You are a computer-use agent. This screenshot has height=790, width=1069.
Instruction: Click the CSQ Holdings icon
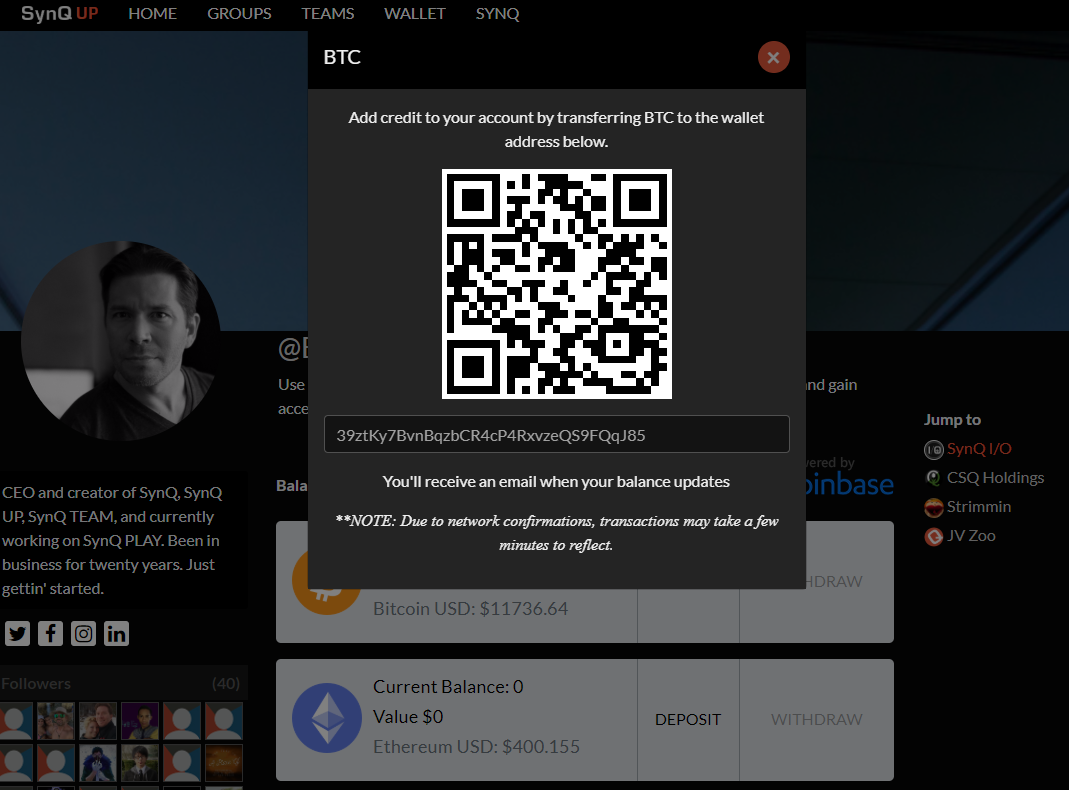tap(933, 478)
